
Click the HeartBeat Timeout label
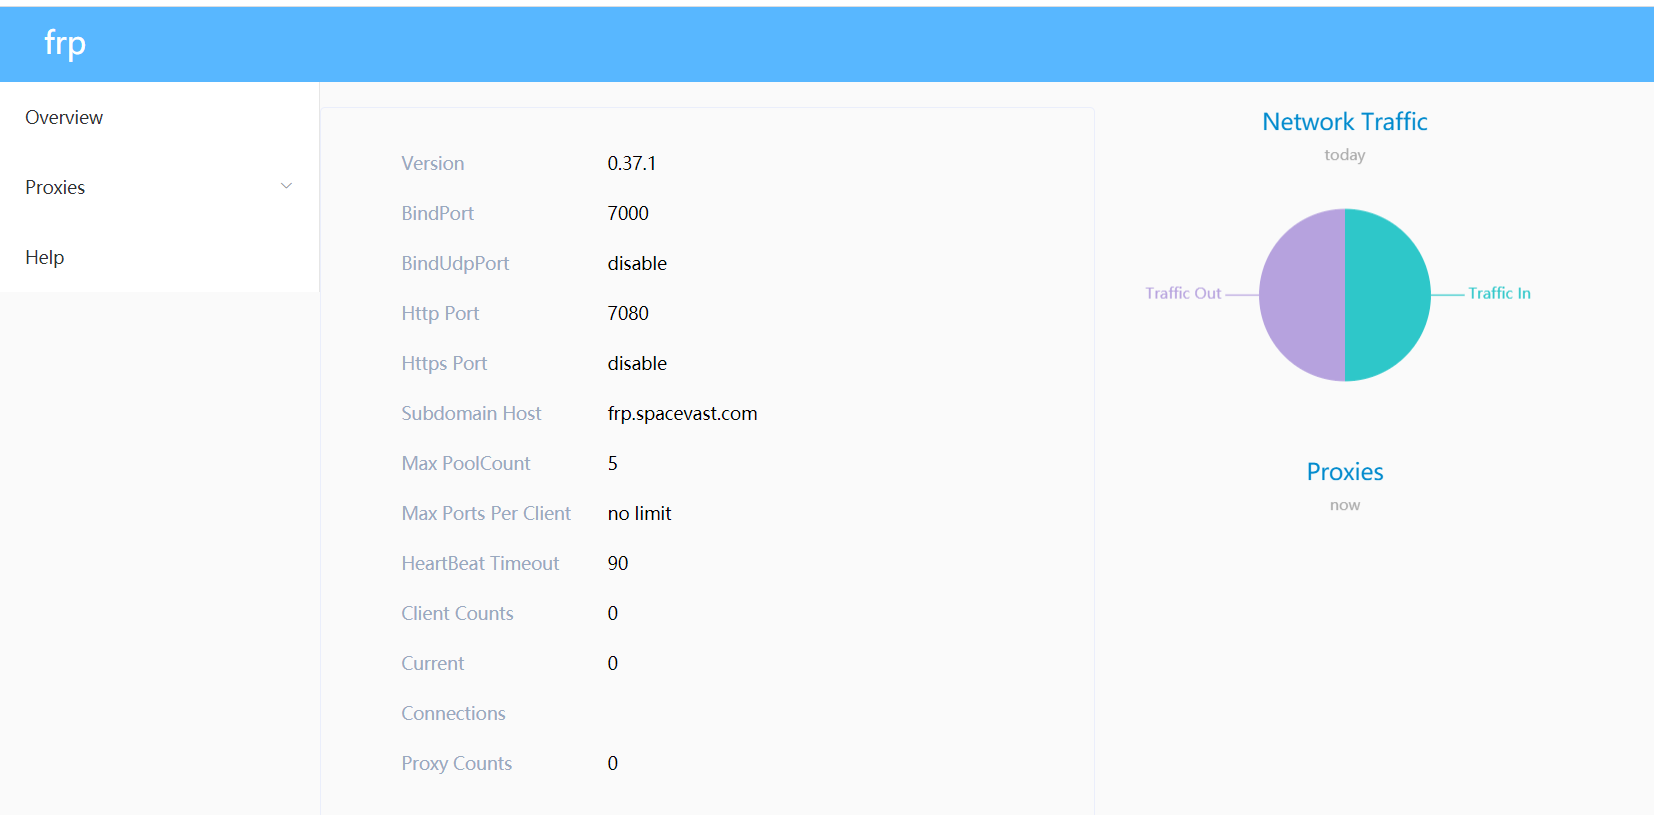480,563
